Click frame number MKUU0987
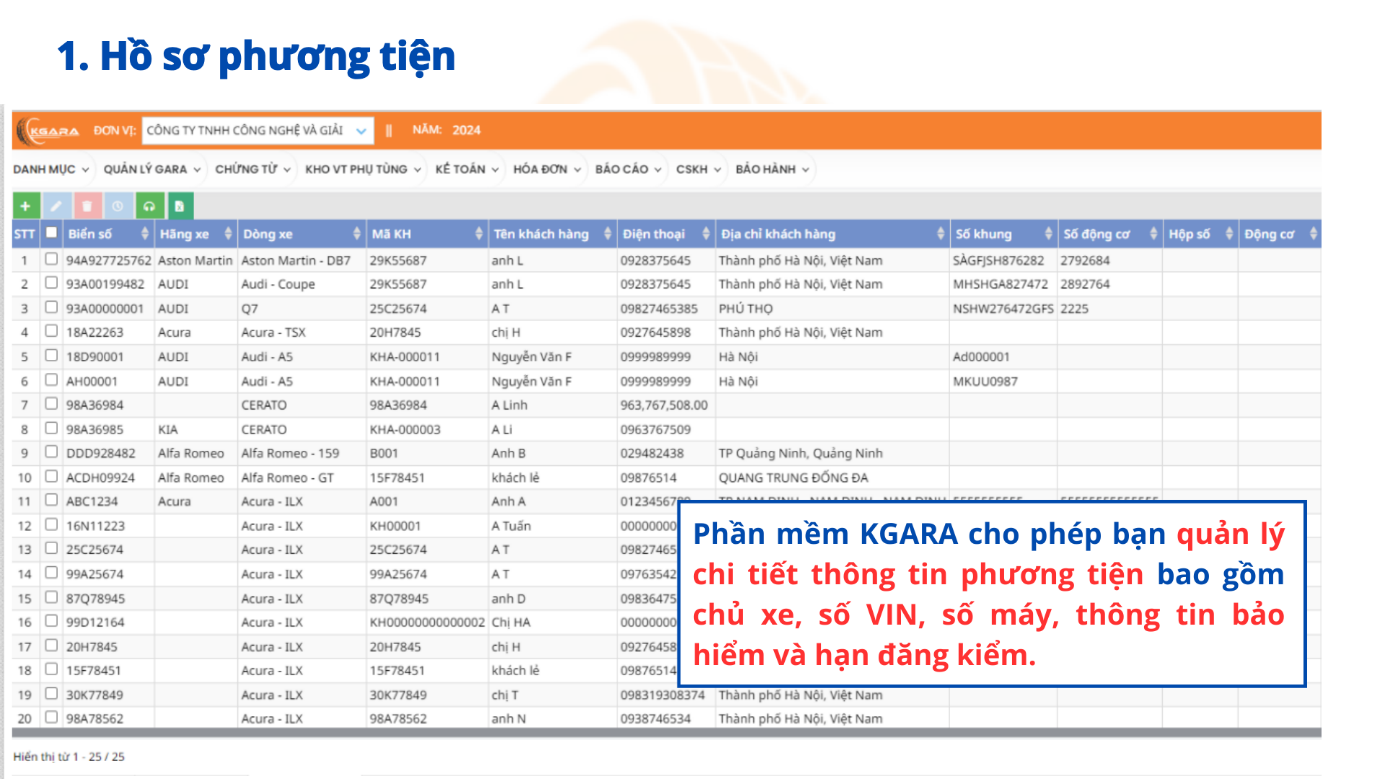This screenshot has width=1385, height=779. (986, 381)
